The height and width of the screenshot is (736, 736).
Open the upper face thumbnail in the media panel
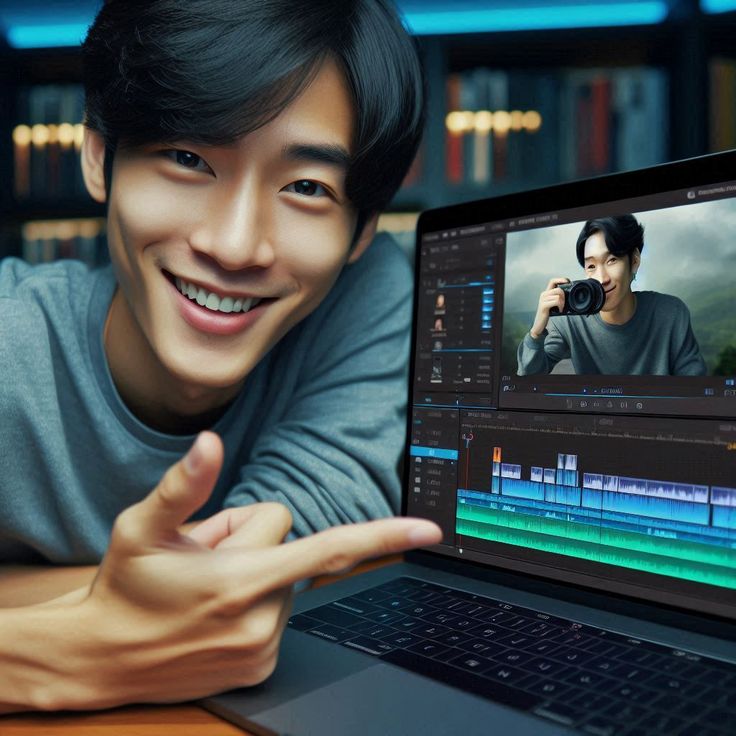(x=440, y=302)
